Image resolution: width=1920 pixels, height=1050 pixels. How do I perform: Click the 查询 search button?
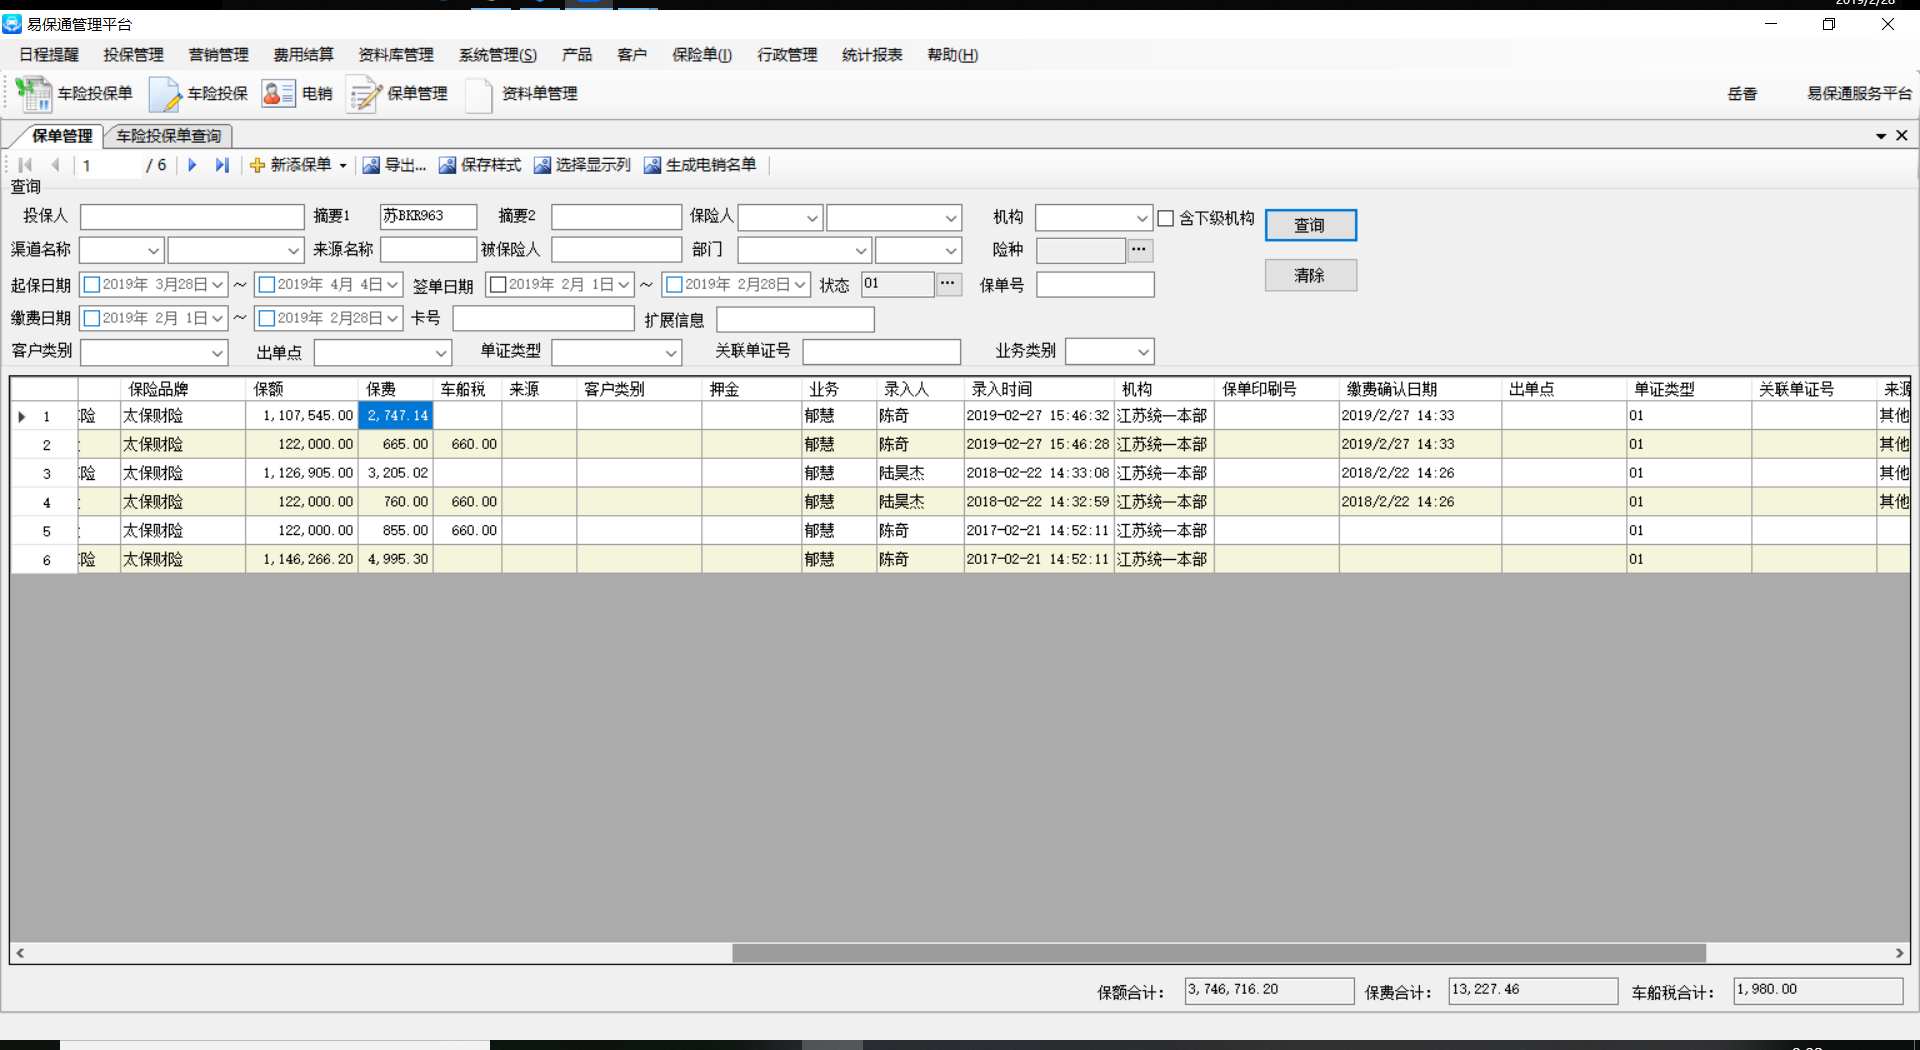tap(1310, 225)
